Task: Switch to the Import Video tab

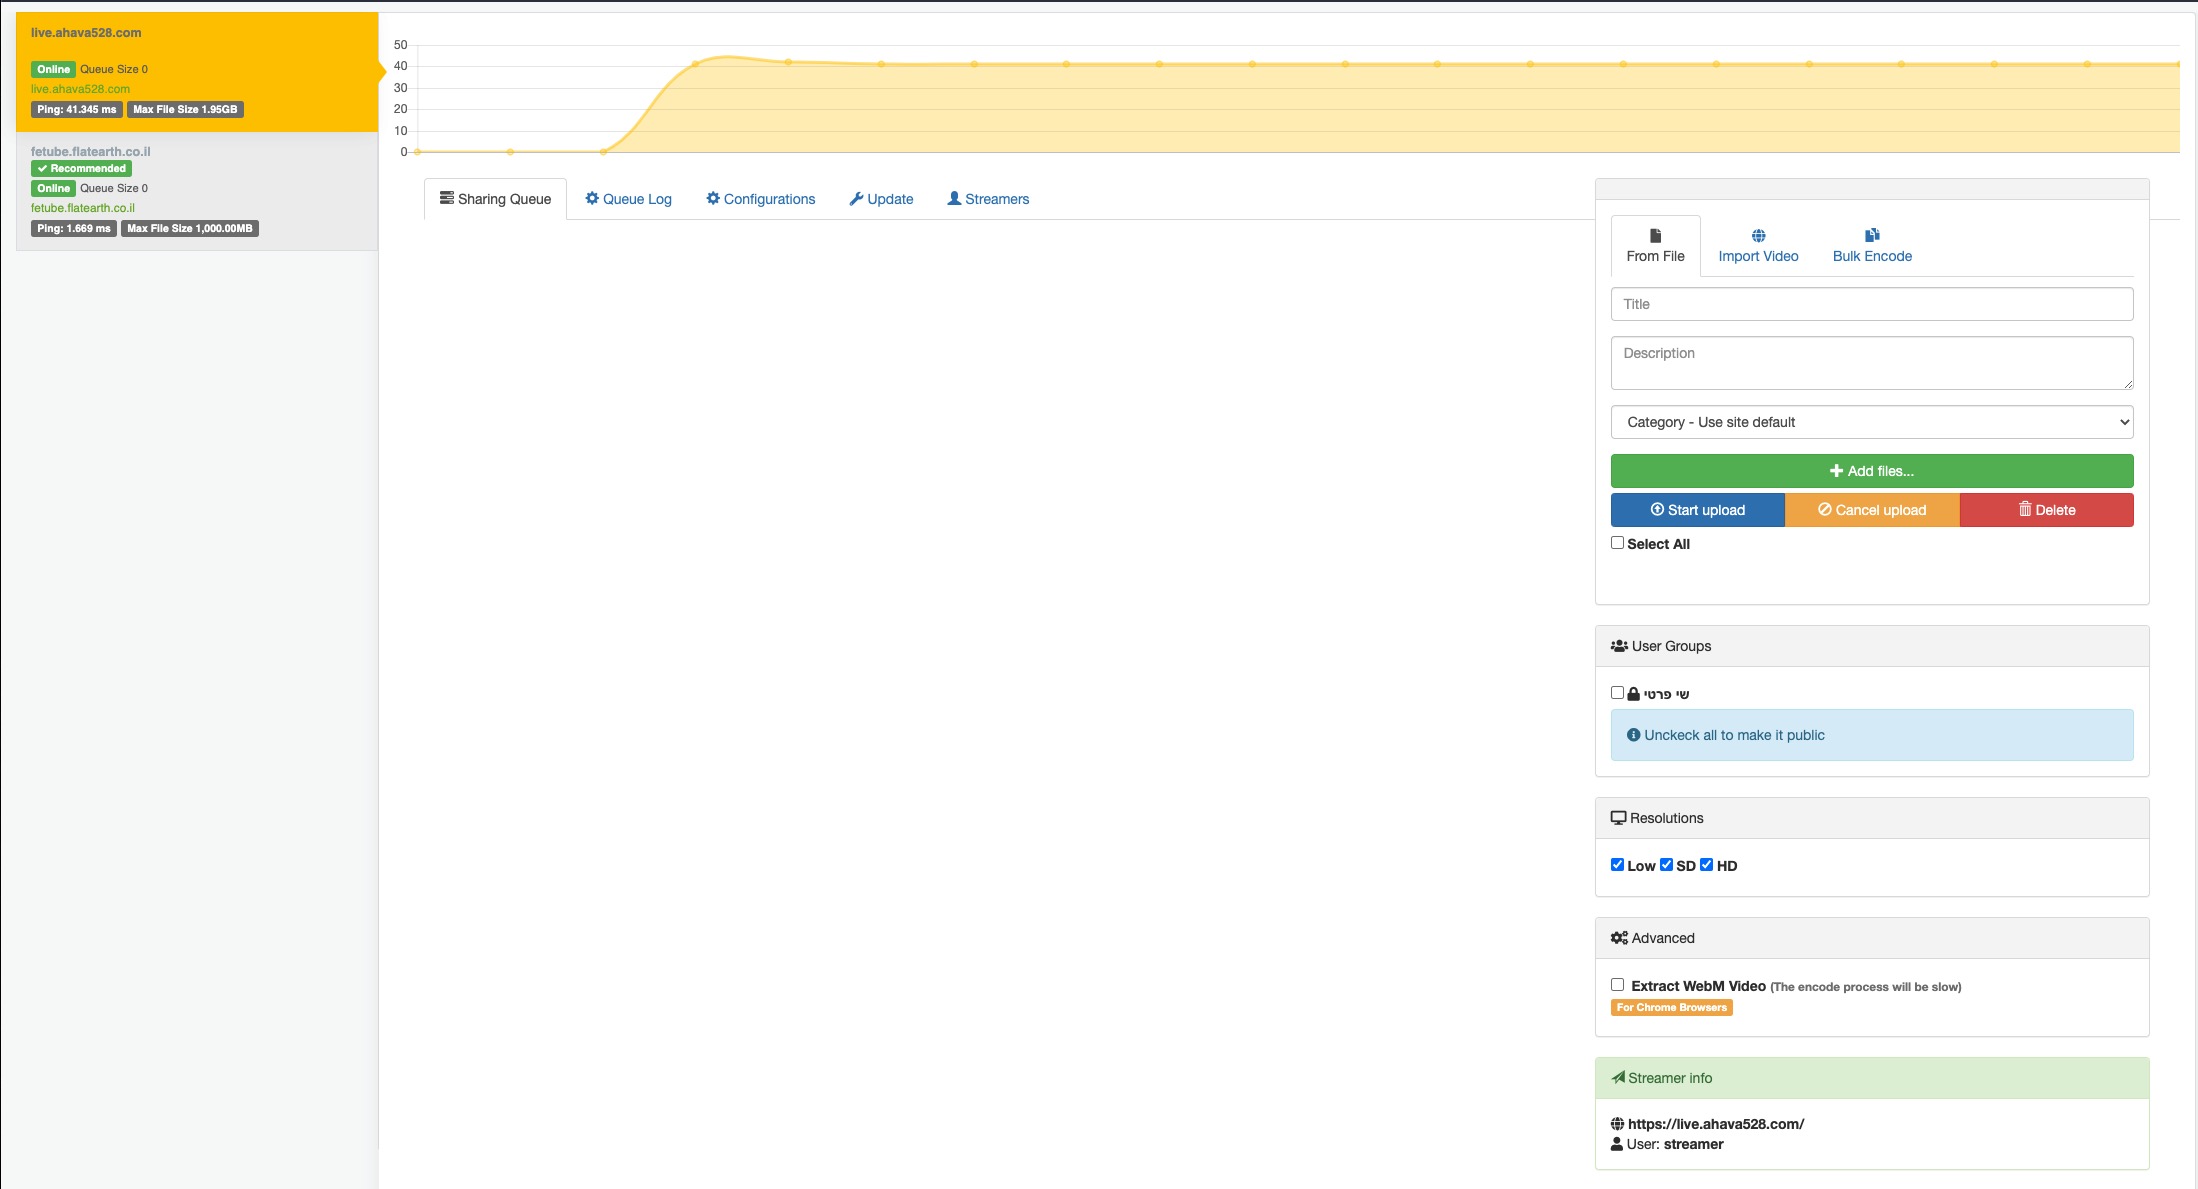Action: 1758,246
